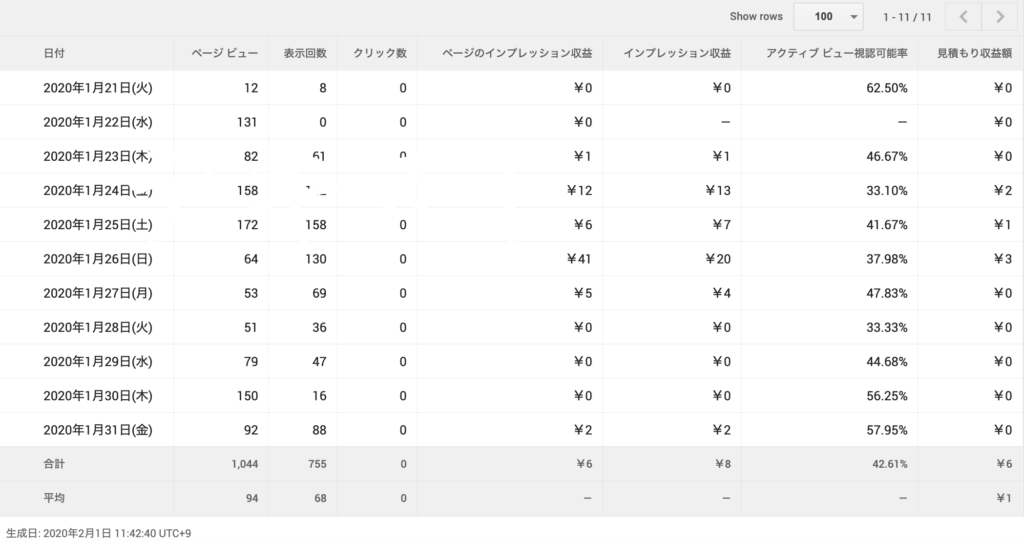Click impressions value 130 on January 26
This screenshot has width=1024, height=543.
click(x=315, y=259)
